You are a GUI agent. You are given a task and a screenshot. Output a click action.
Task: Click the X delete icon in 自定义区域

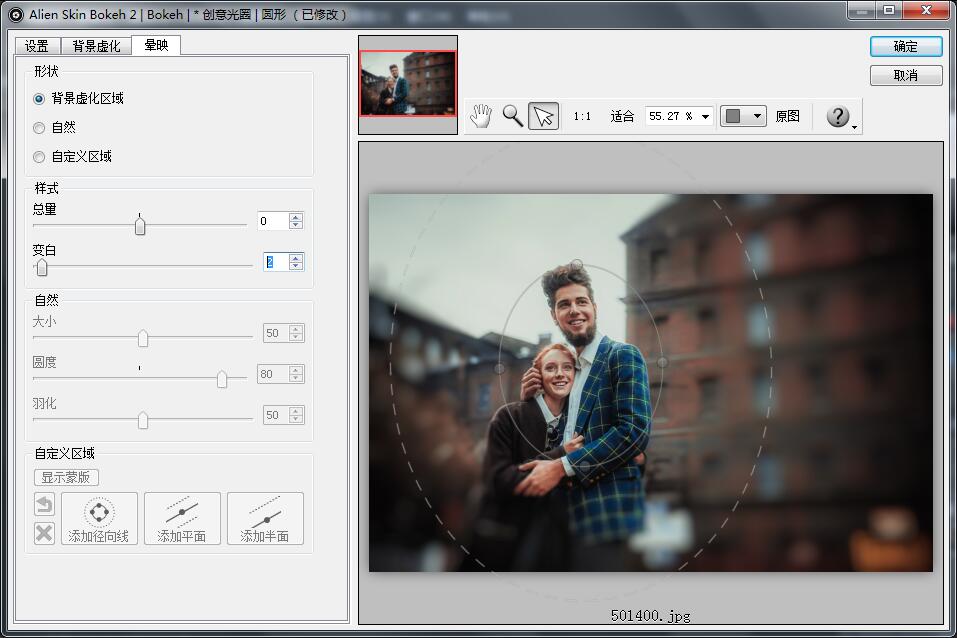[x=44, y=533]
